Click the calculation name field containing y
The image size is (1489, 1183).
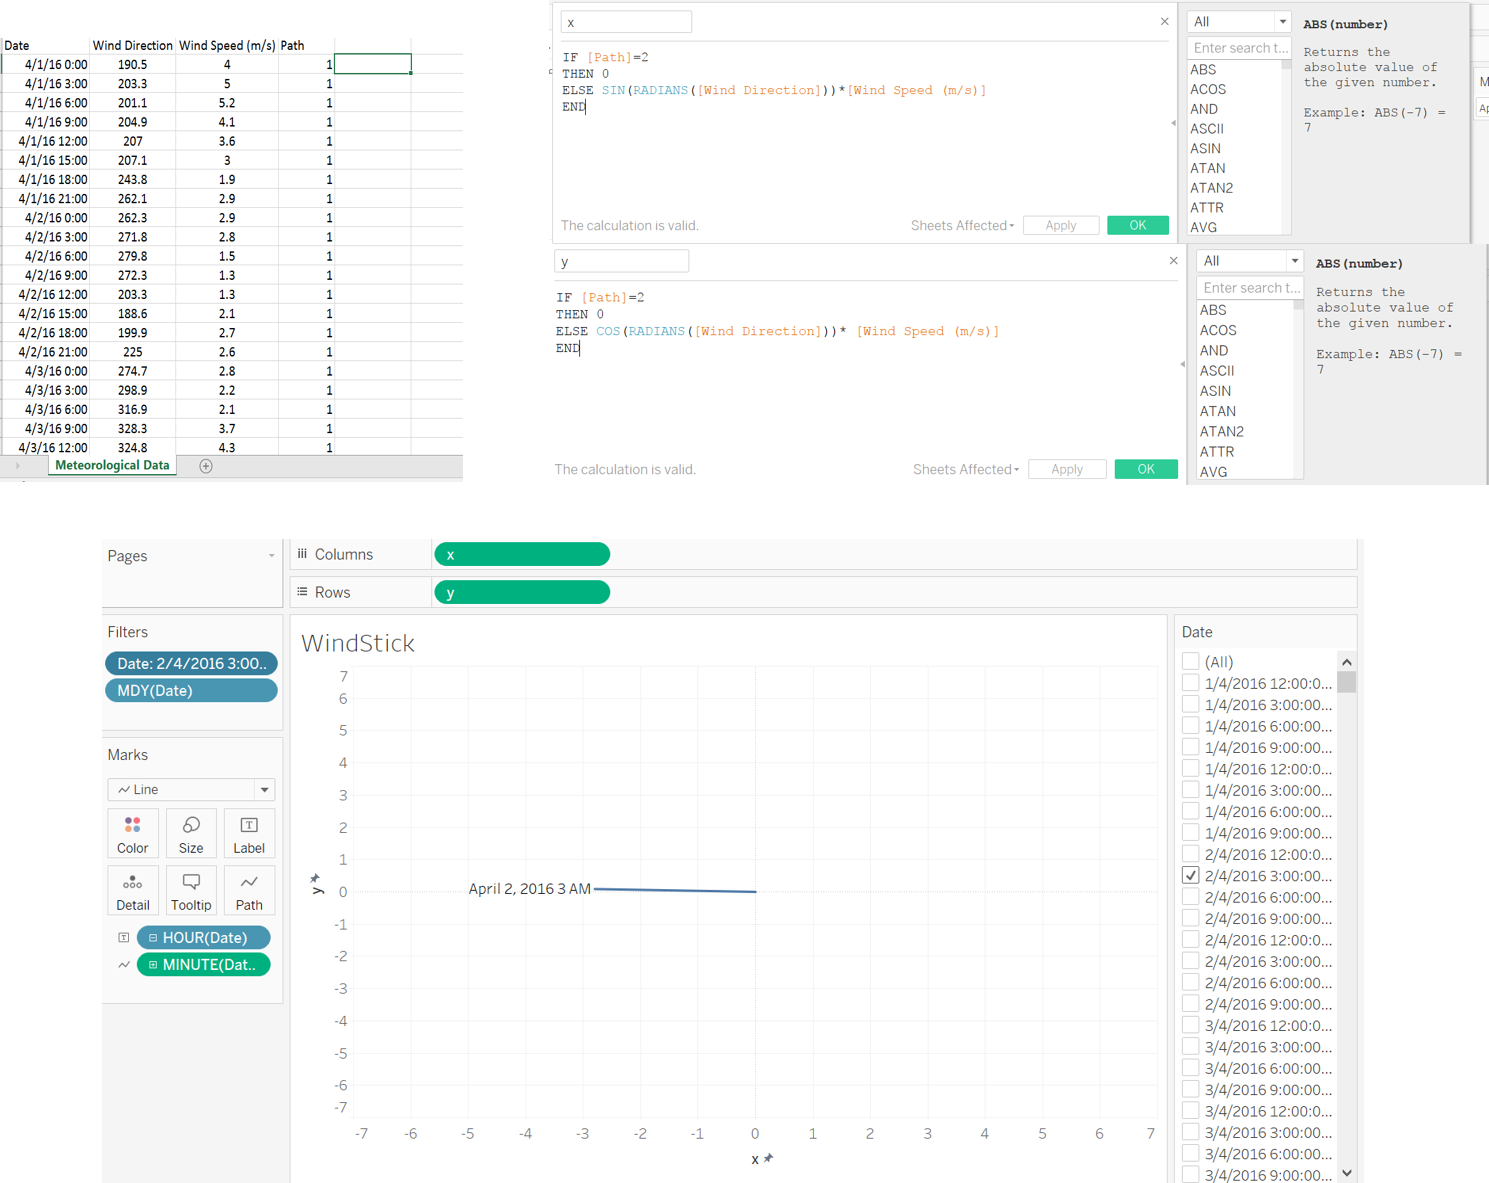click(x=622, y=261)
